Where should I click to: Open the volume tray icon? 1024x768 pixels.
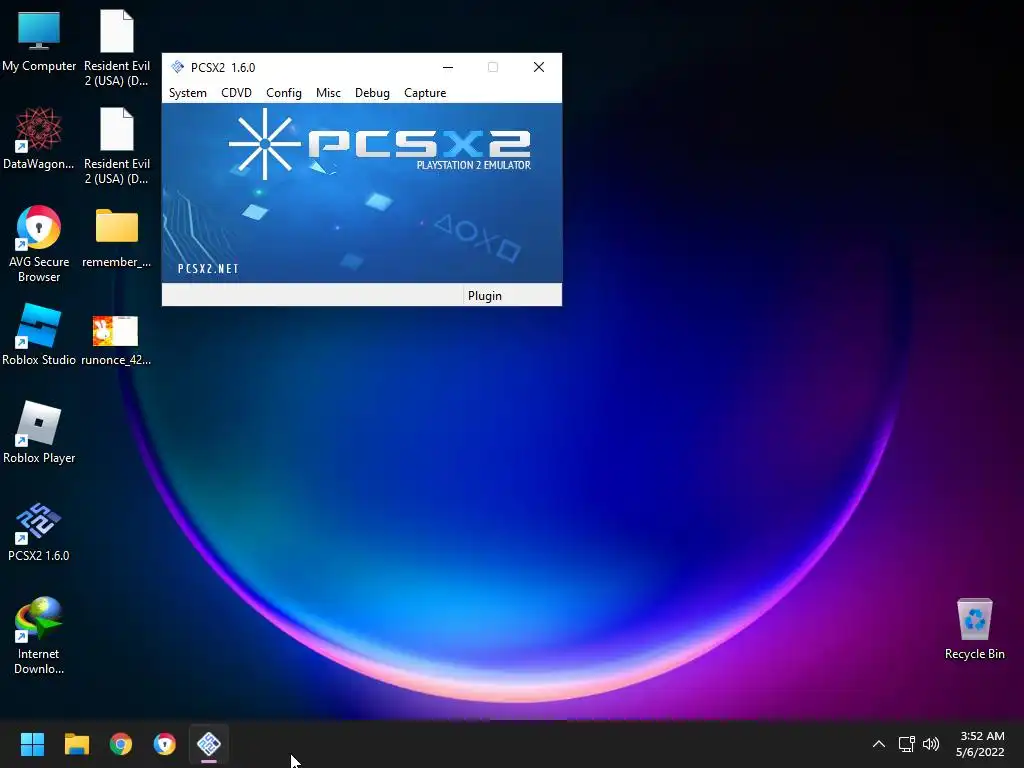pos(931,744)
